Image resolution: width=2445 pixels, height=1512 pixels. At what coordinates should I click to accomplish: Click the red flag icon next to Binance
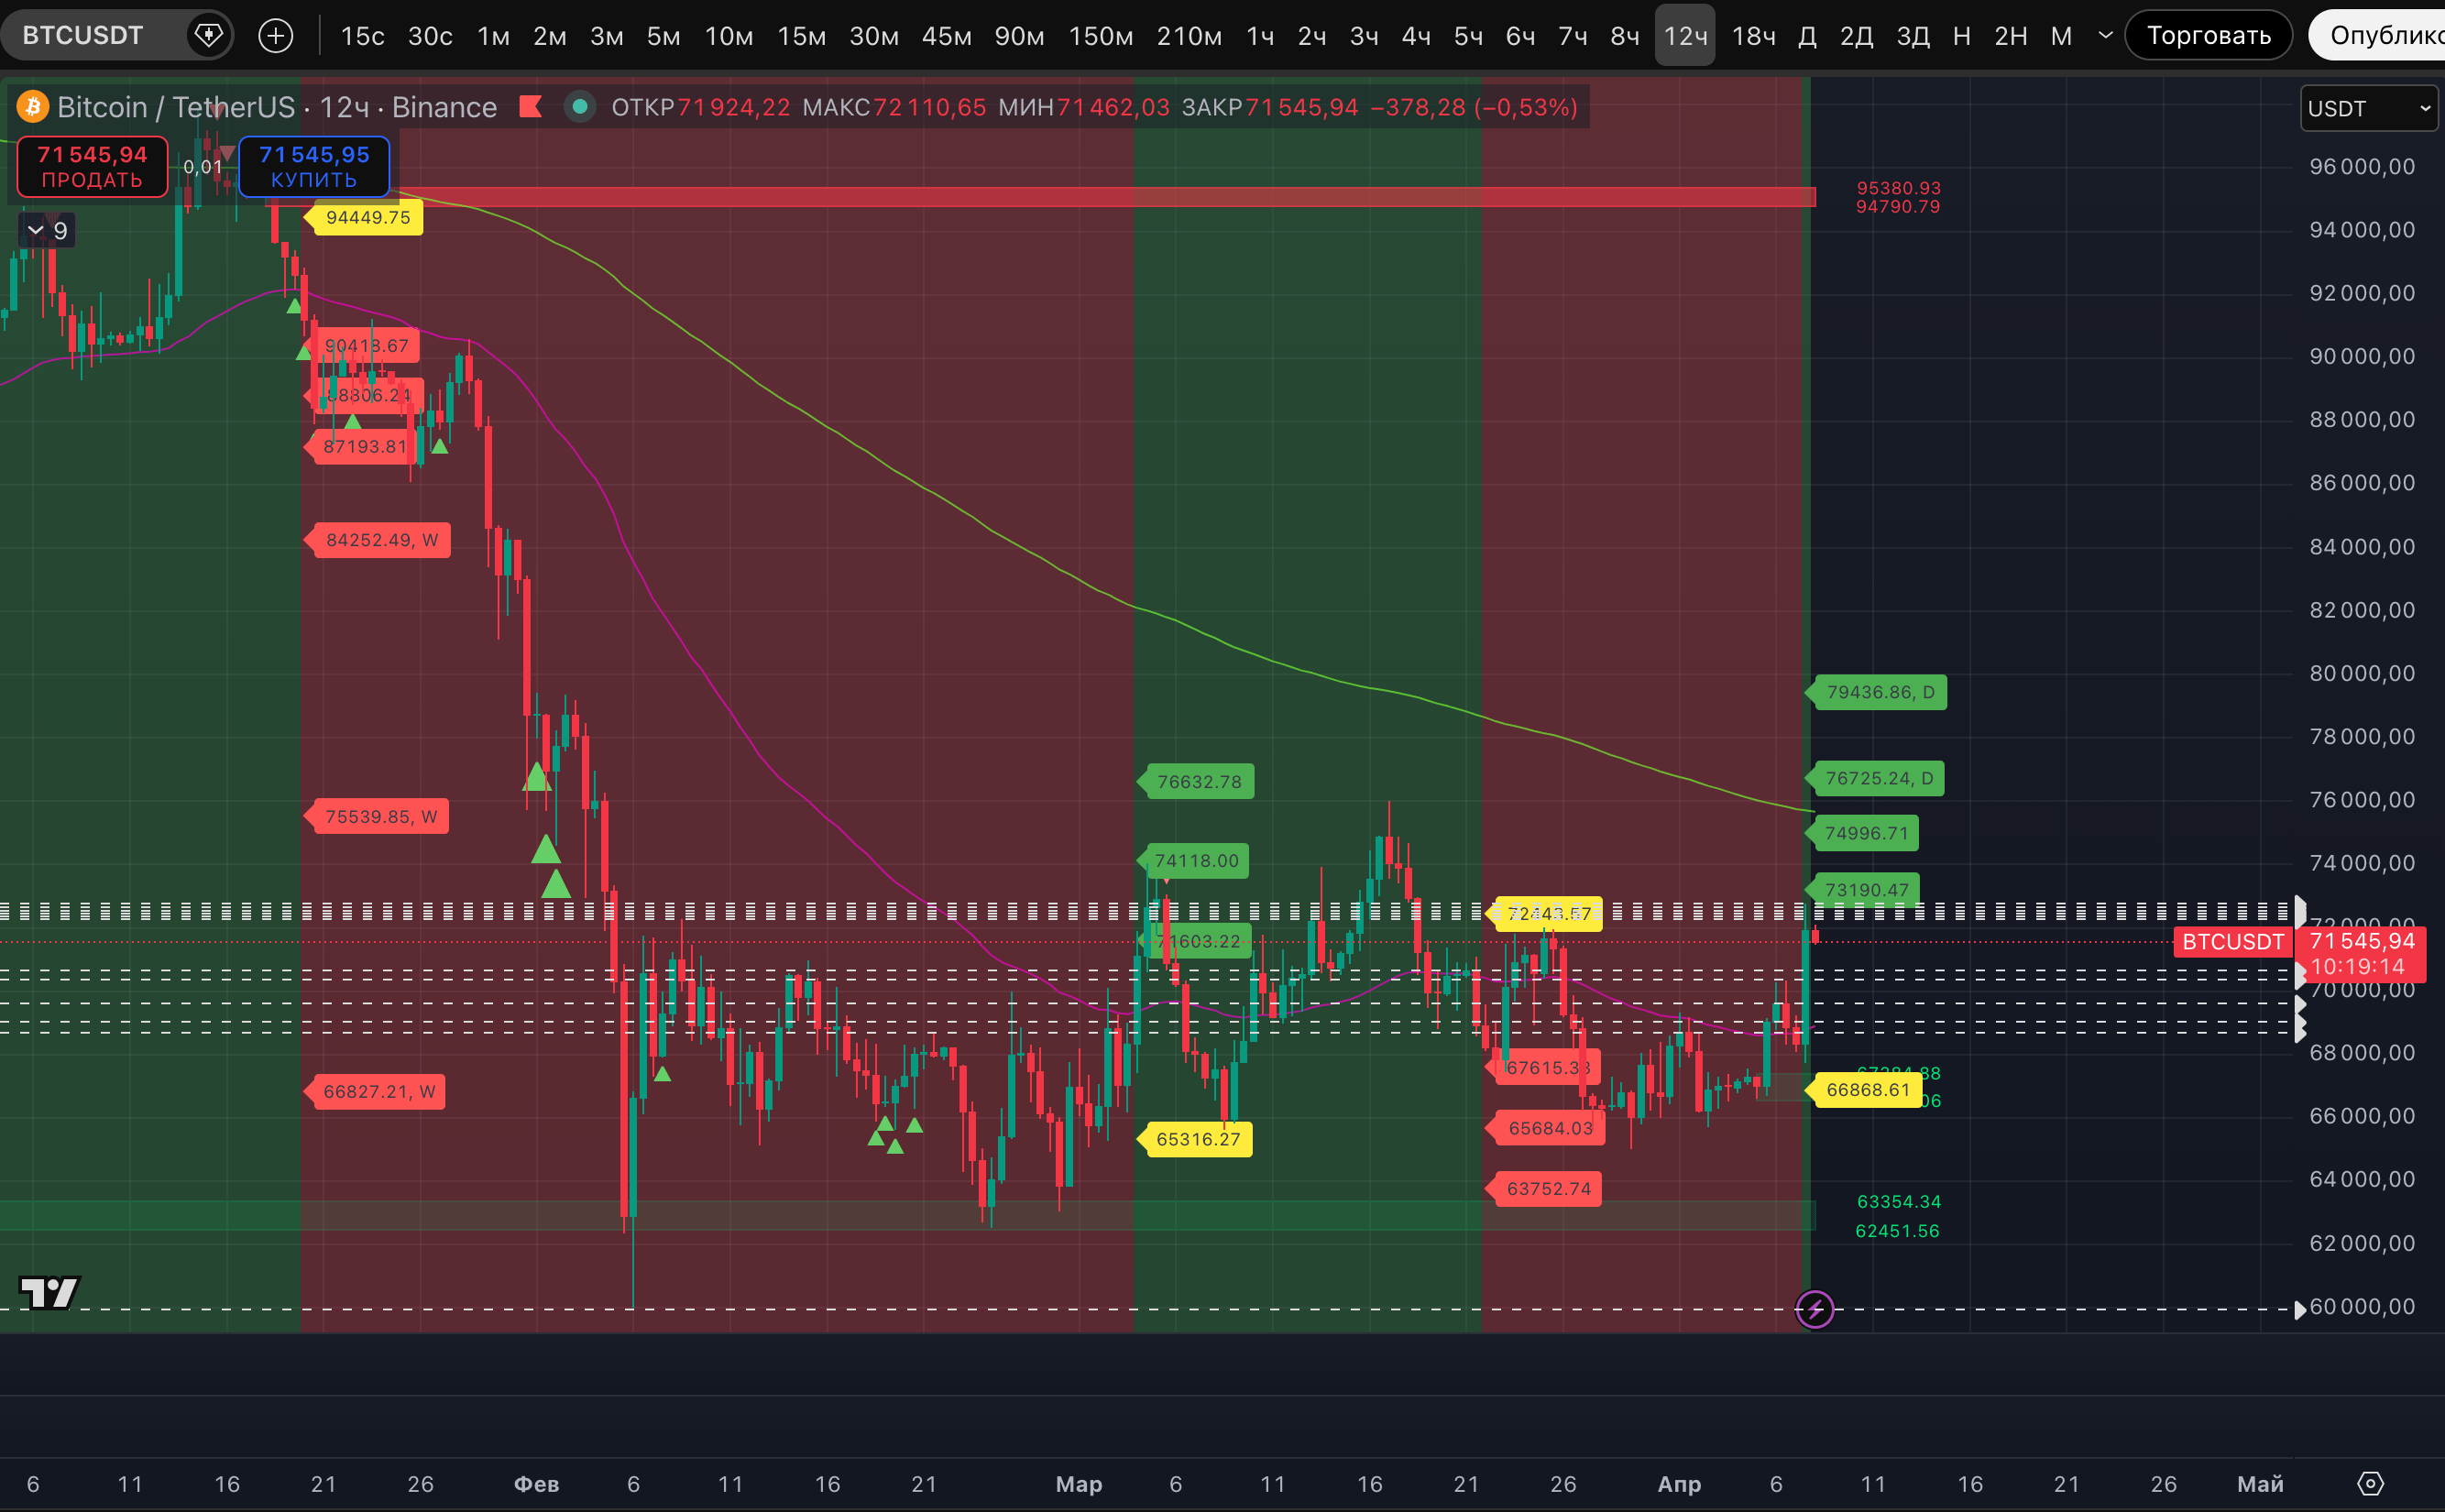[531, 107]
